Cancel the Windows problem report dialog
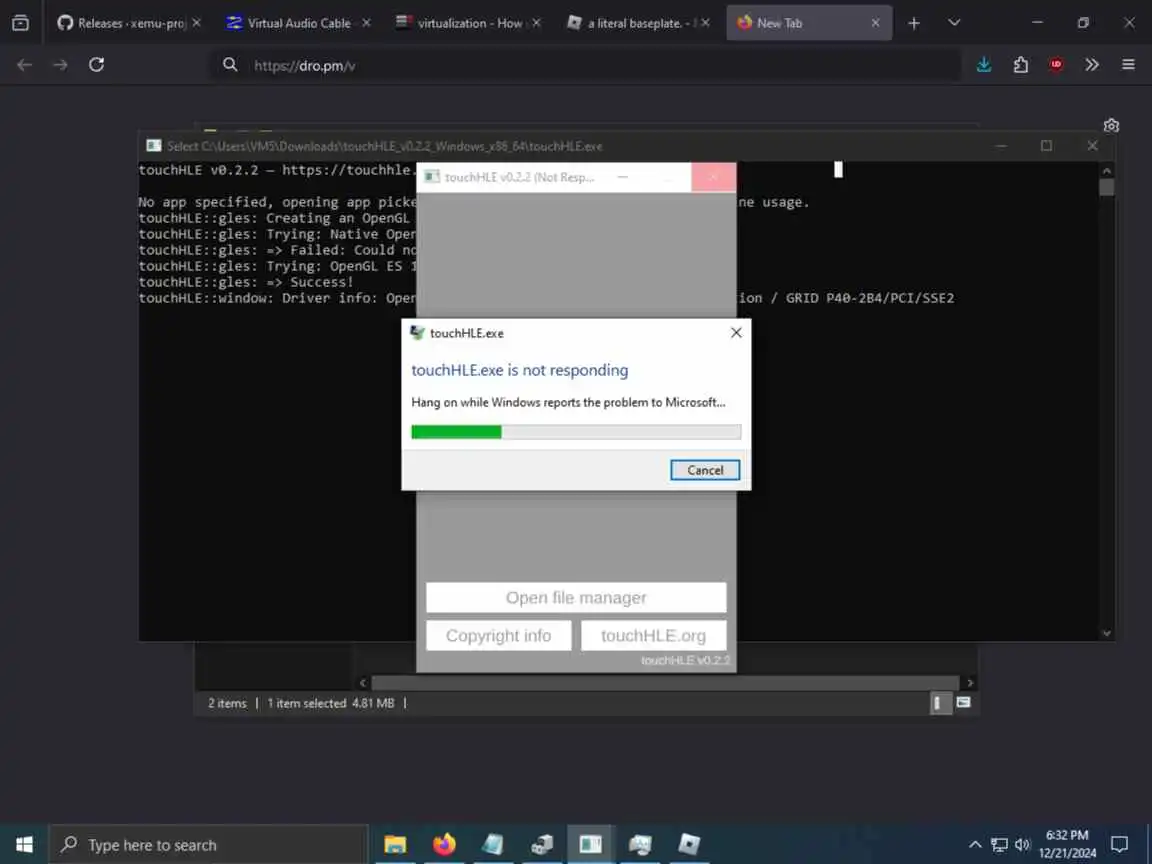The image size is (1152, 864). pos(705,470)
